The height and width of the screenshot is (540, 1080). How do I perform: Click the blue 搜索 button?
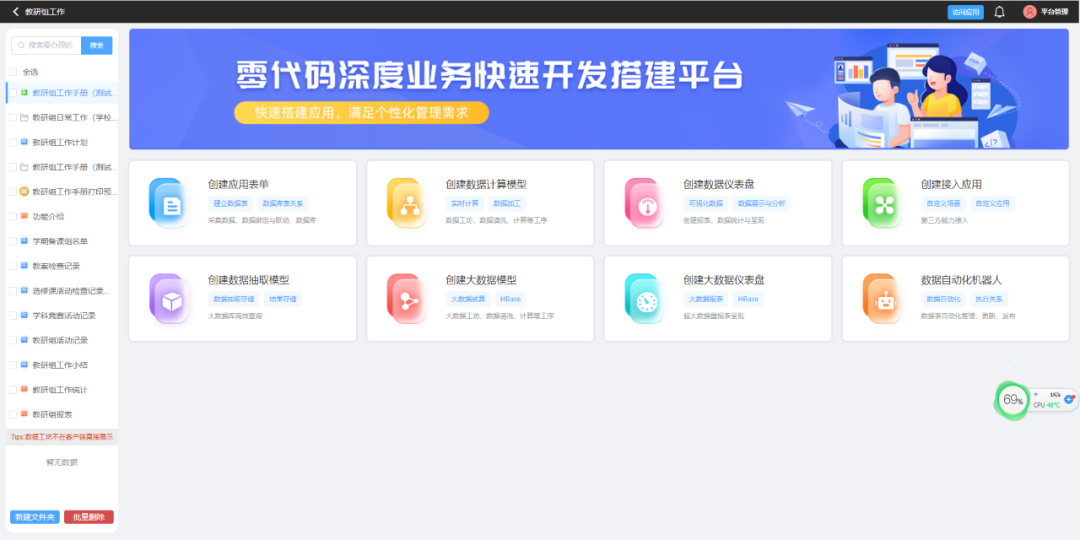point(96,45)
